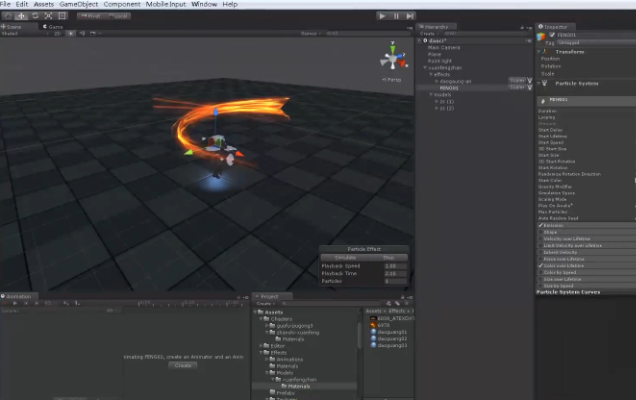Screen dimensions: 636x400
Task: Go to next keyframe in Animation panel
Action: coord(37,303)
